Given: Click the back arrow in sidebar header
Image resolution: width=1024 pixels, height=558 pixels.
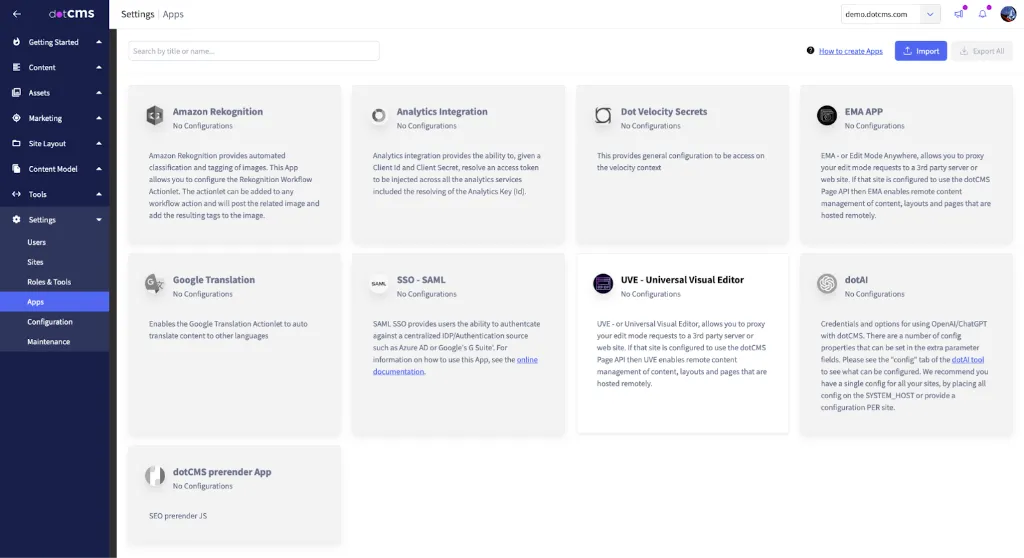Looking at the screenshot, I should point(16,14).
